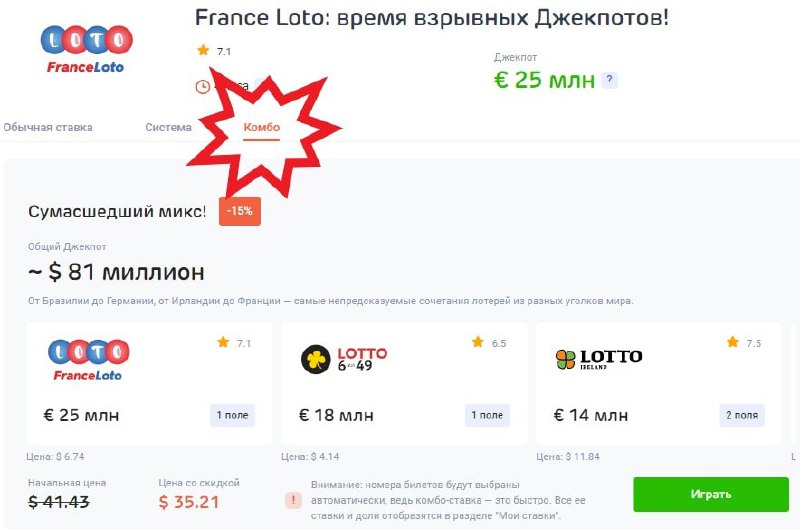Click the red exclamation warning icon

coord(293,500)
